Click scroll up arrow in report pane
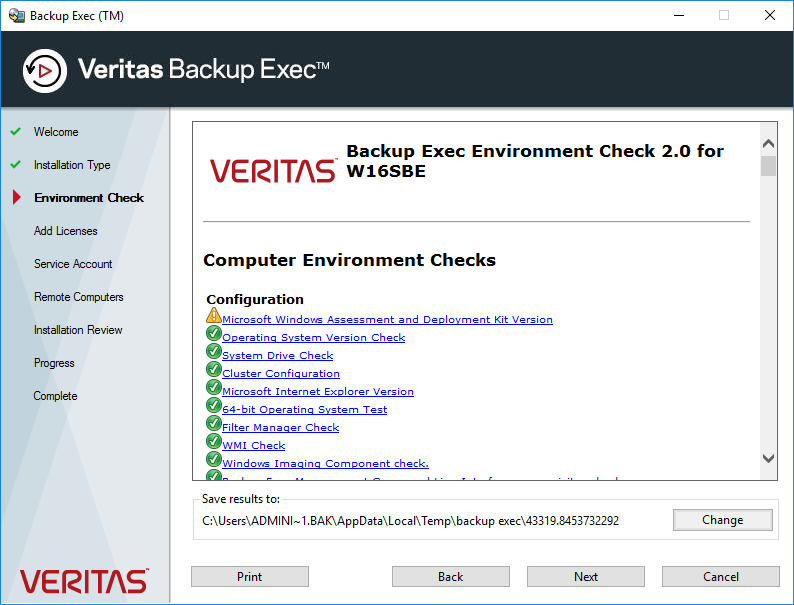The width and height of the screenshot is (794, 605). point(768,144)
